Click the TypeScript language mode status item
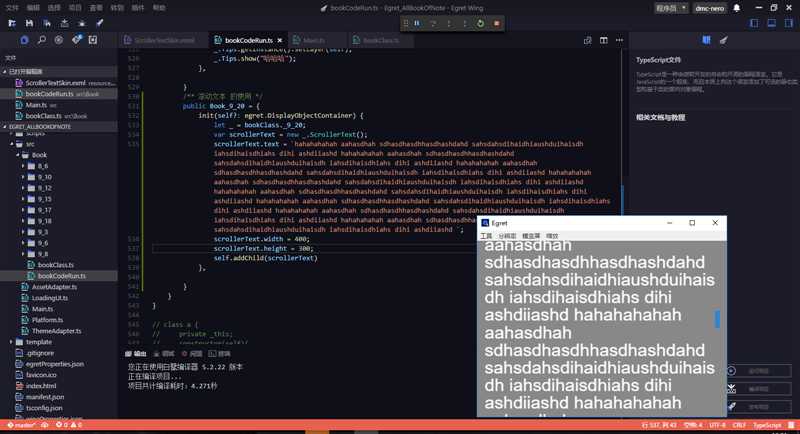The image size is (800, 434). (767, 425)
